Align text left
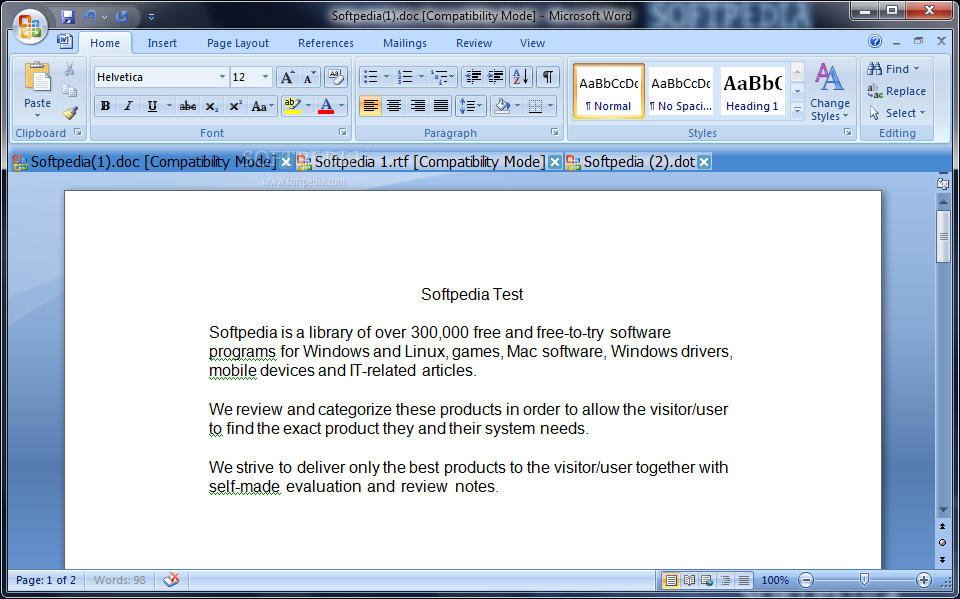This screenshot has height=599, width=960. pos(370,106)
